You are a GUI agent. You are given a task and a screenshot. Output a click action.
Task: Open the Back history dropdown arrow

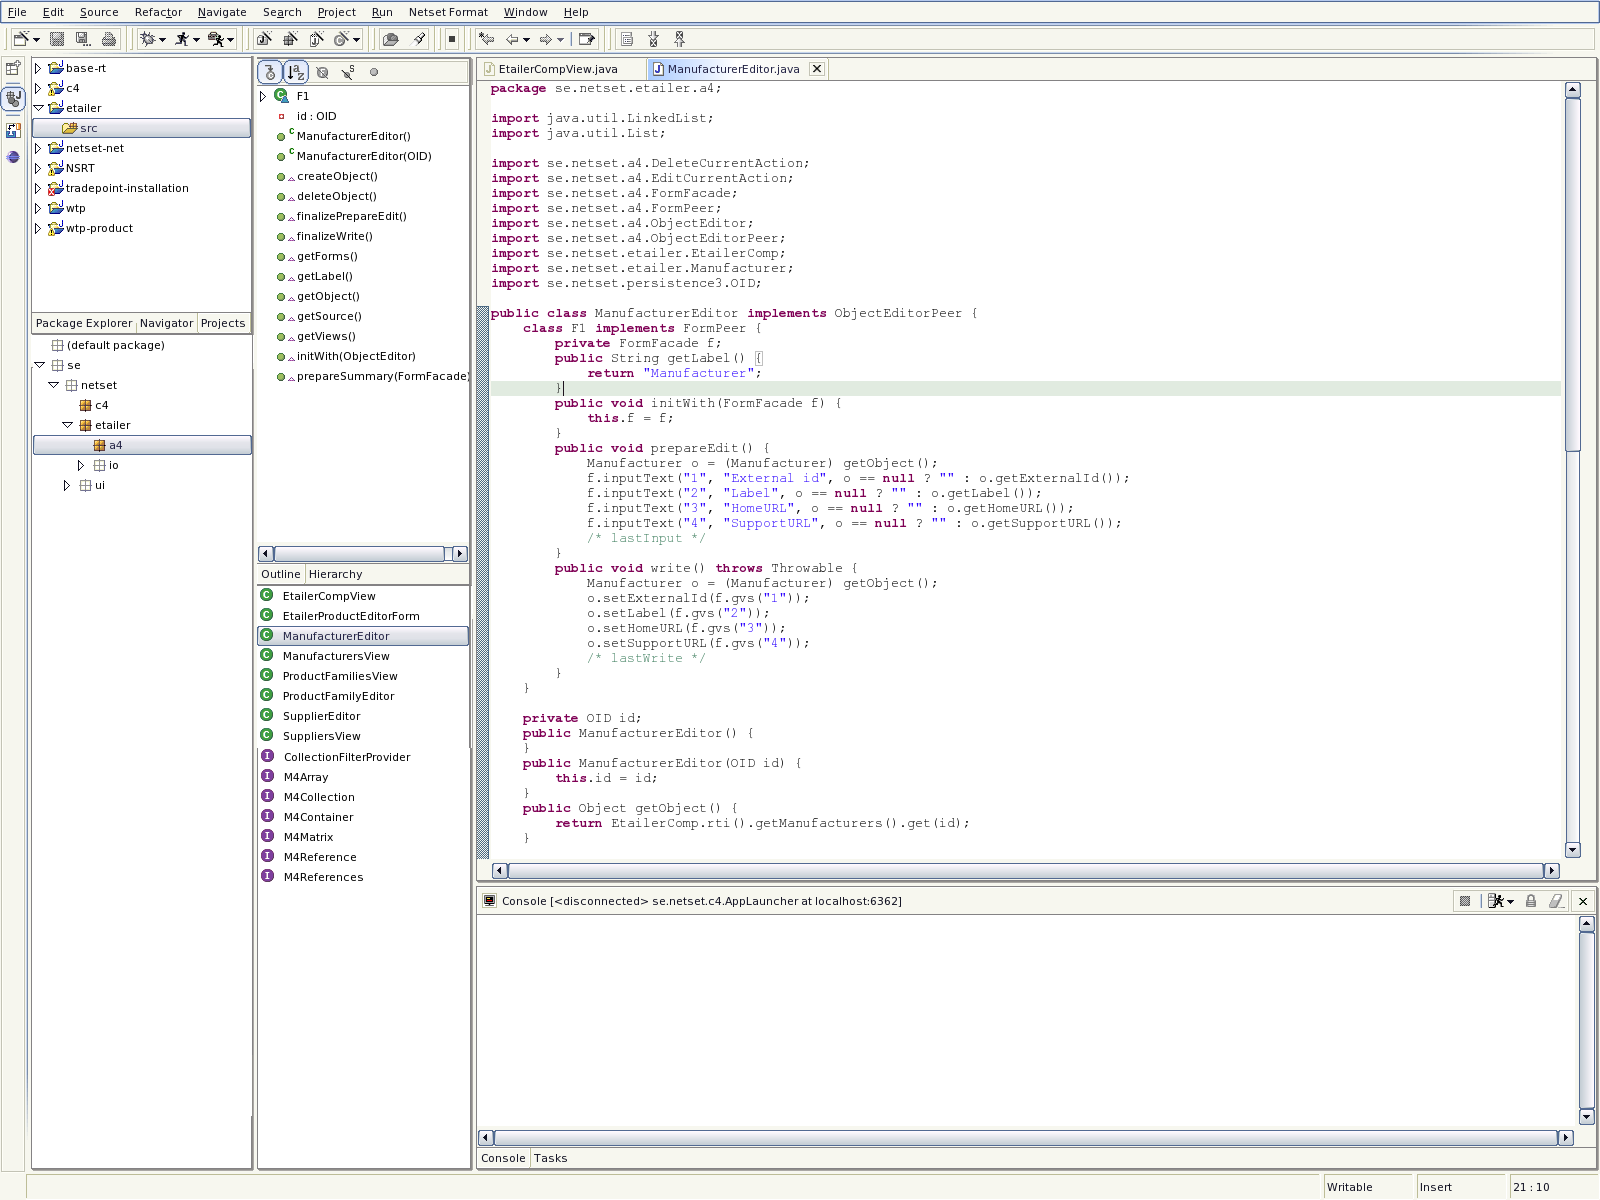526,40
